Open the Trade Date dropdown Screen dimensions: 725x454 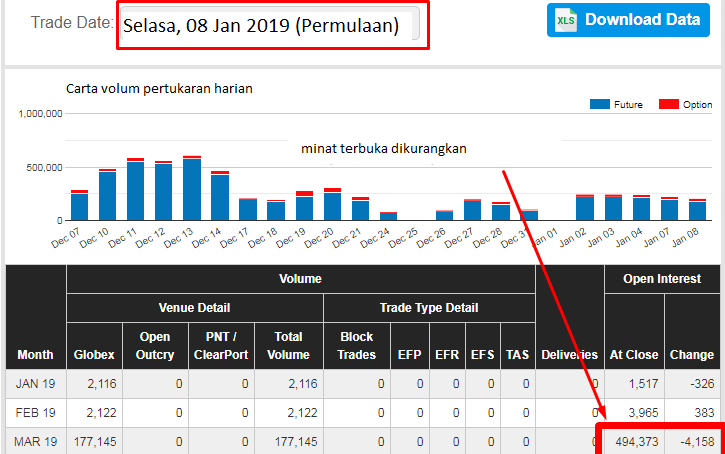point(272,25)
